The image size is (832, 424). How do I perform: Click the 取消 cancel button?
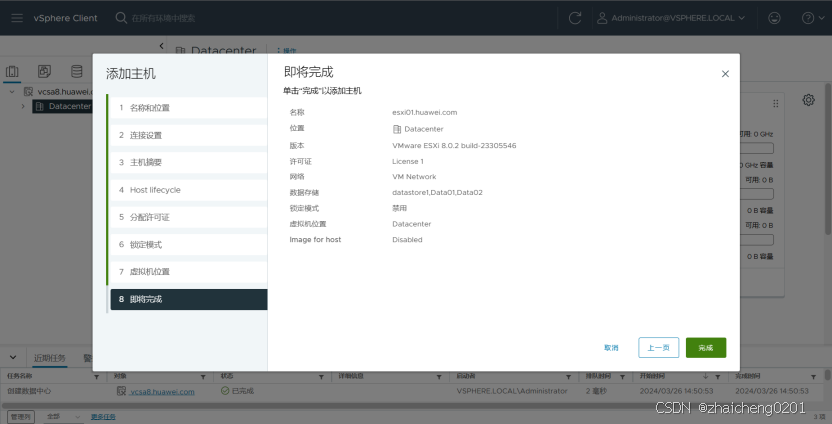[611, 348]
